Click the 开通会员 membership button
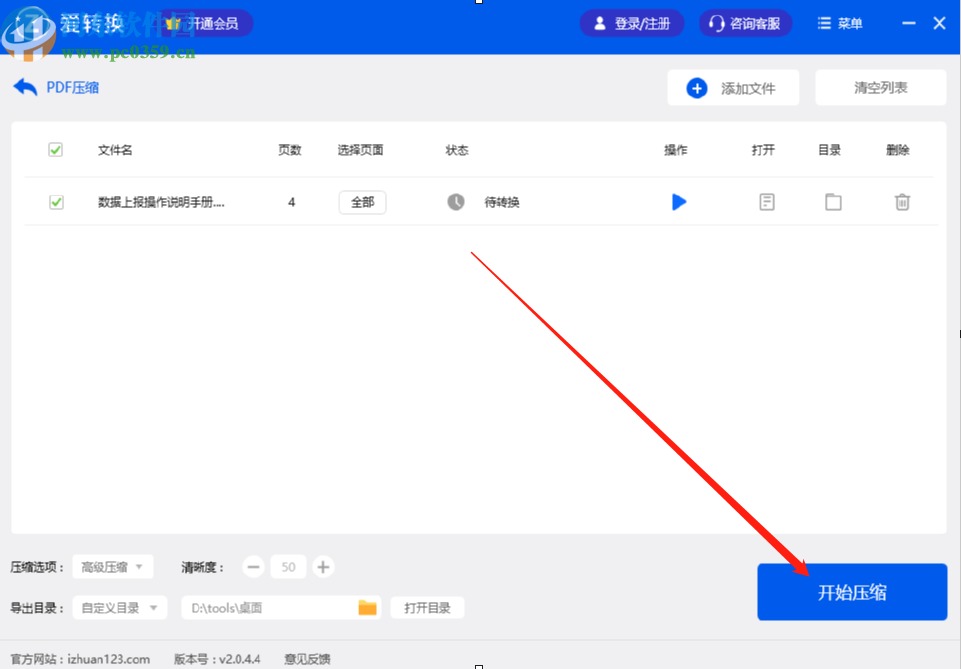This screenshot has width=961, height=669. coord(205,24)
